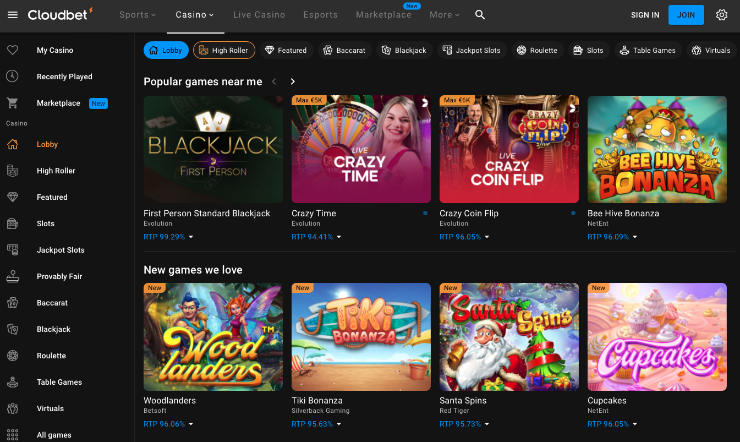Expand RTP 95.63% details for Tiki Bonanza
This screenshot has width=740, height=442.
tap(316, 424)
